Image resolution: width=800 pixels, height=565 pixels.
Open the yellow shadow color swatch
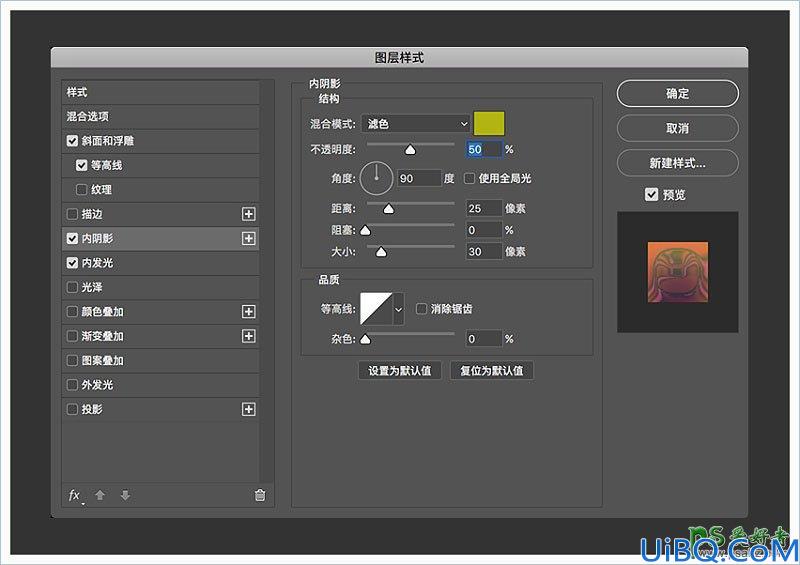click(x=489, y=124)
